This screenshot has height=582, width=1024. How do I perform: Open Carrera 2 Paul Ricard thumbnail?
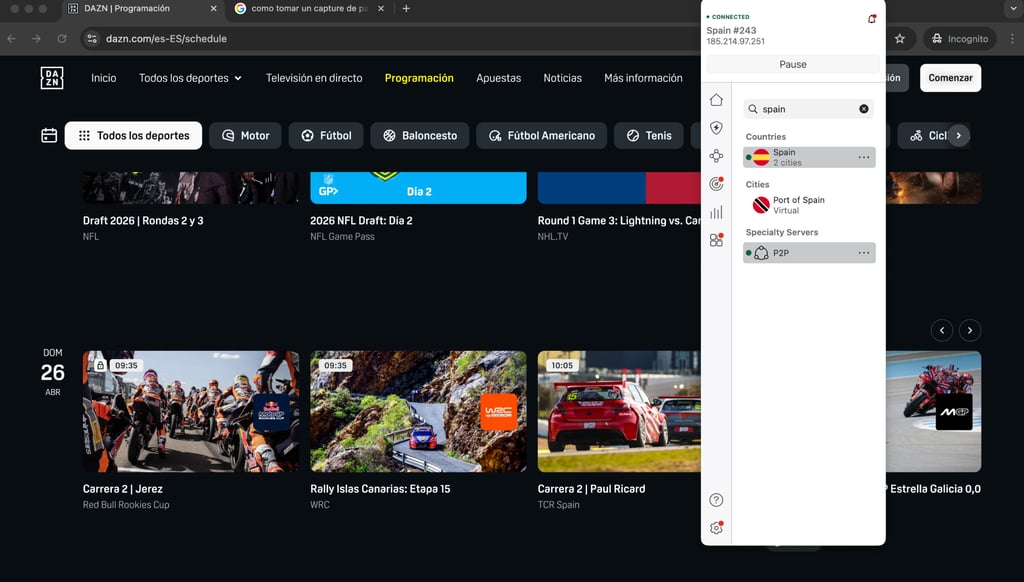pyautogui.click(x=618, y=412)
